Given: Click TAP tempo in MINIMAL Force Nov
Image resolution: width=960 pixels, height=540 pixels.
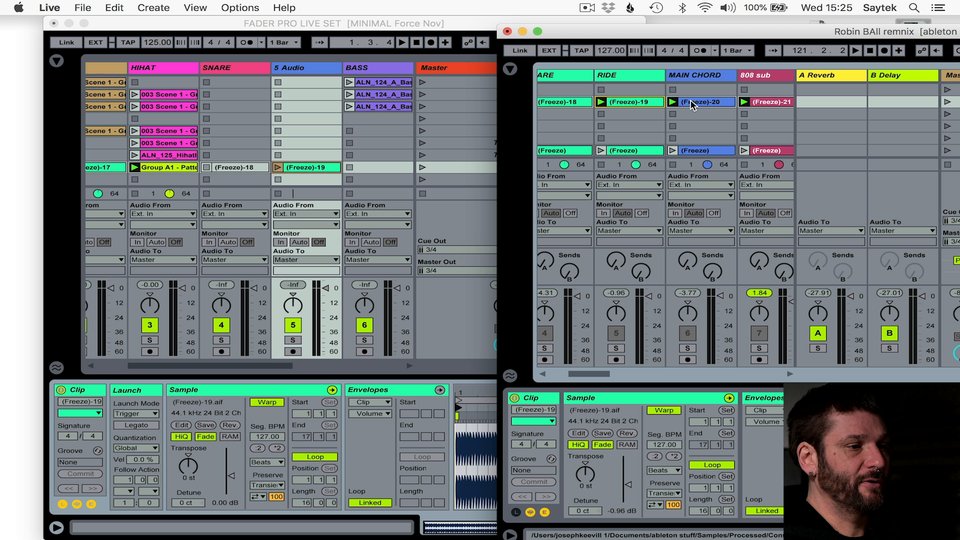Looking at the screenshot, I should pyautogui.click(x=128, y=42).
